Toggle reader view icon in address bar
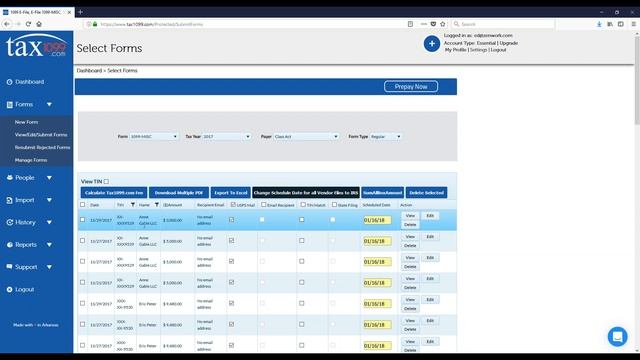Viewport: 640px width, 360px height. tap(410, 24)
